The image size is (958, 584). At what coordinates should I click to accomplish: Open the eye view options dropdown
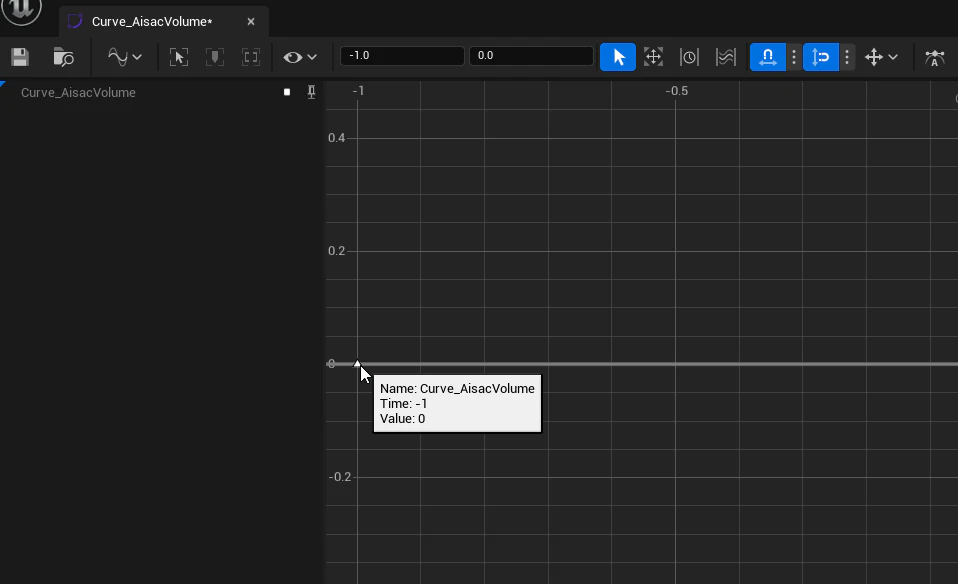pyautogui.click(x=299, y=57)
